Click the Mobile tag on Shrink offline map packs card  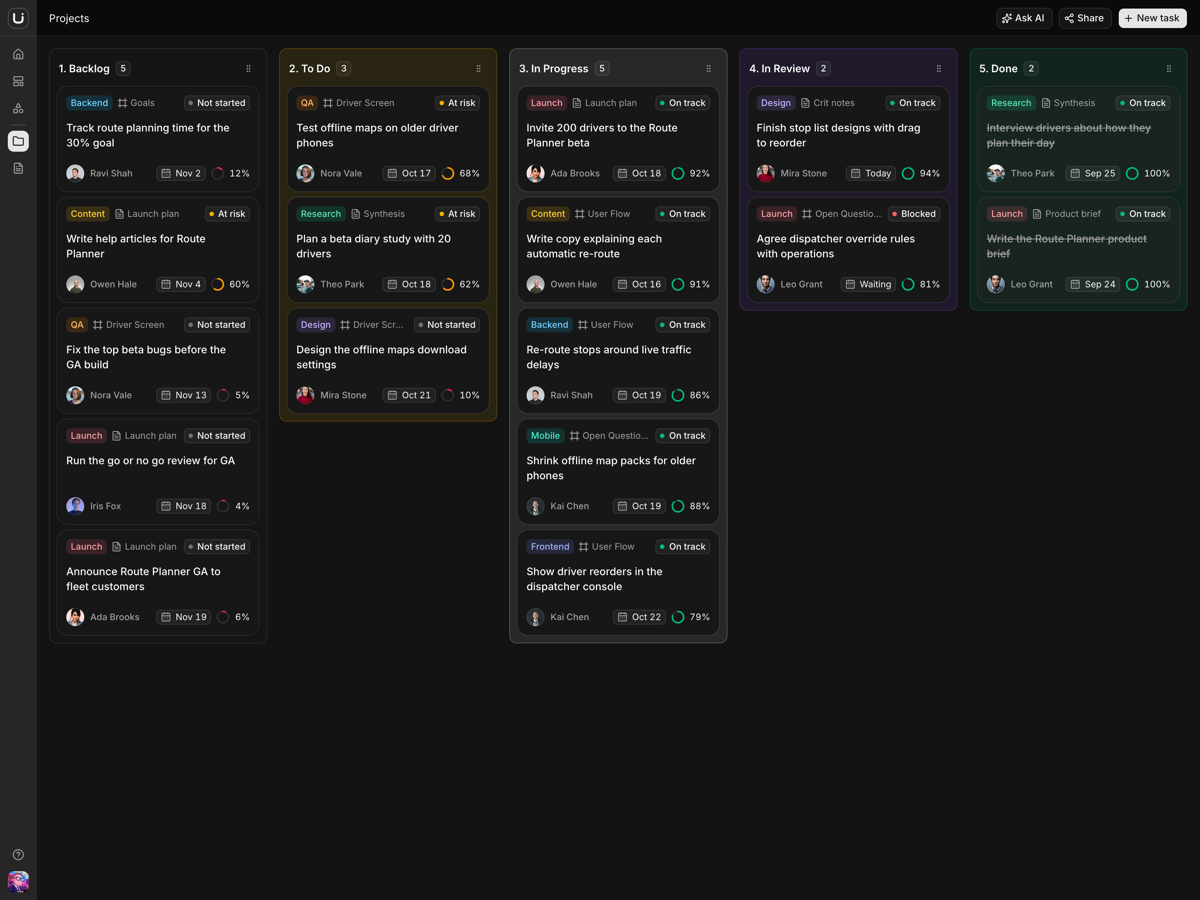pos(545,436)
